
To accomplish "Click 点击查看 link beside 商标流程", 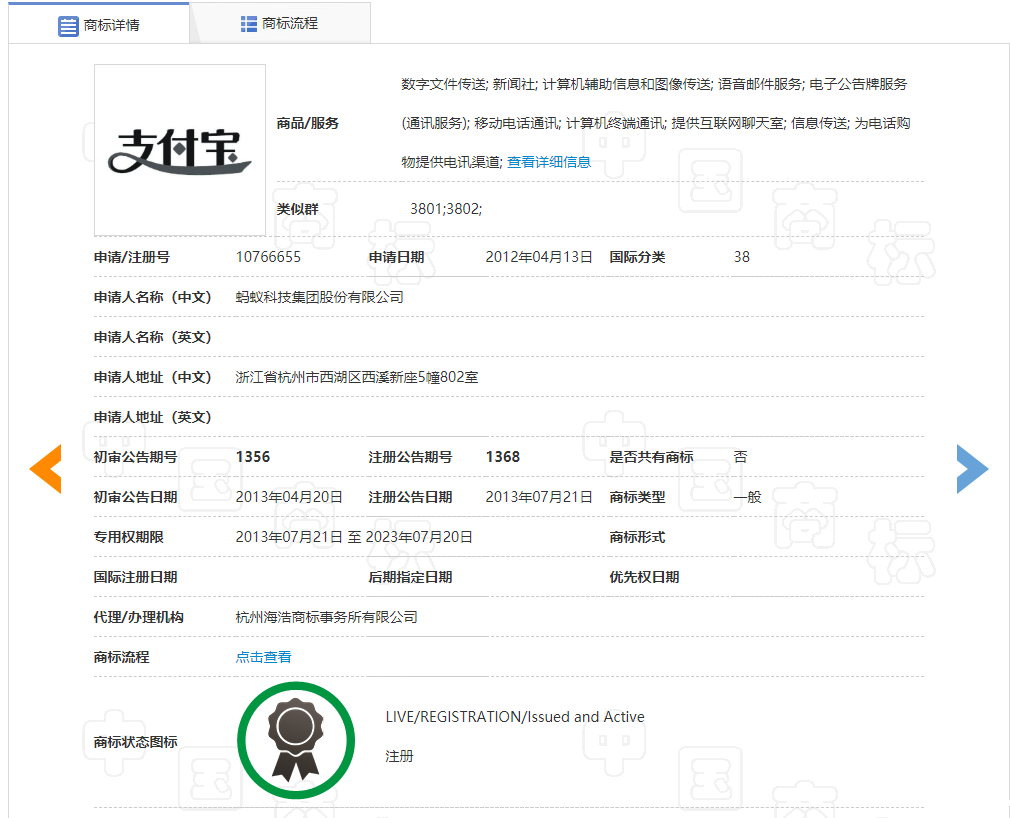I will coord(264,657).
